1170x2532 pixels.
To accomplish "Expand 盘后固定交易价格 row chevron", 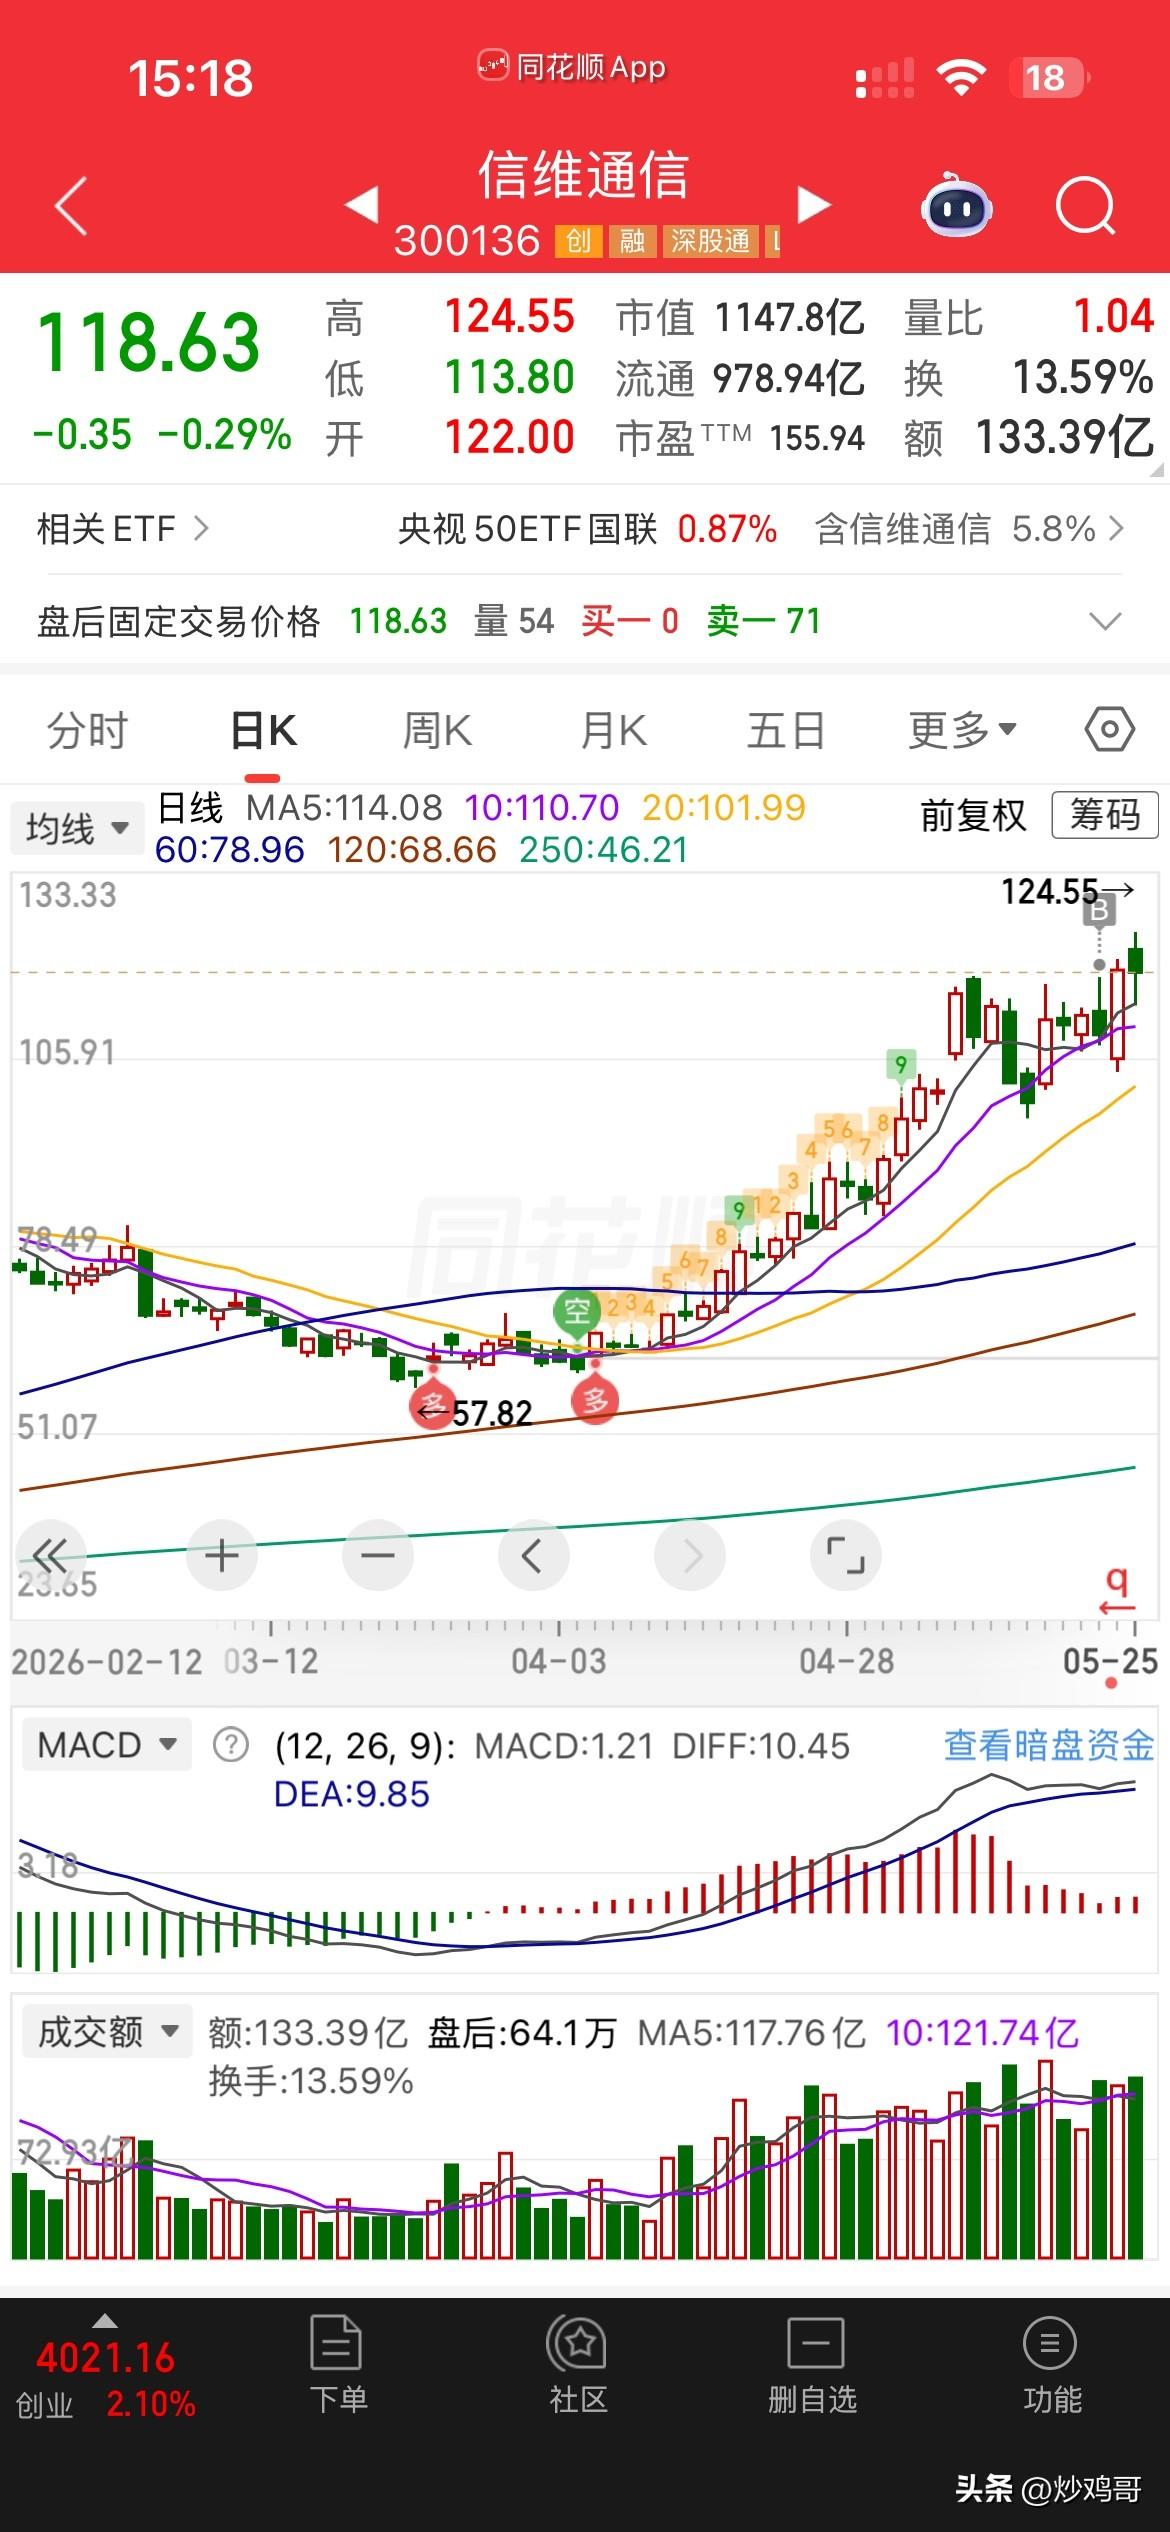I will tap(1104, 622).
